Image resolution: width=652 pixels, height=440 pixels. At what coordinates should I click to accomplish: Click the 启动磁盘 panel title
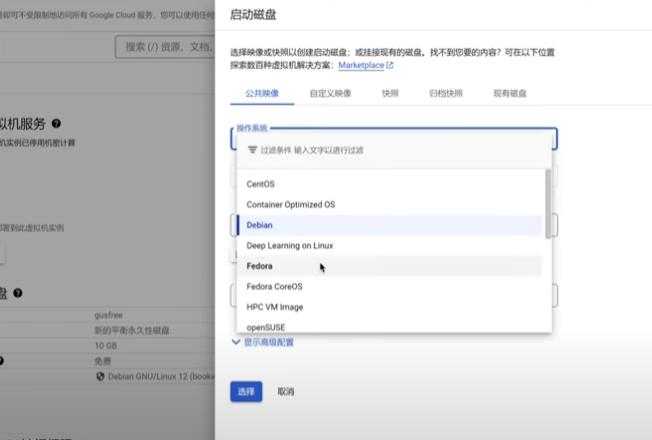point(253,15)
